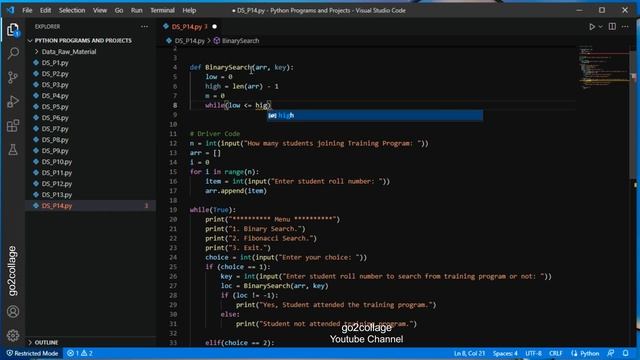Open DS_P5.py in explorer
Screen dimensions: 640x360
[x=55, y=107]
